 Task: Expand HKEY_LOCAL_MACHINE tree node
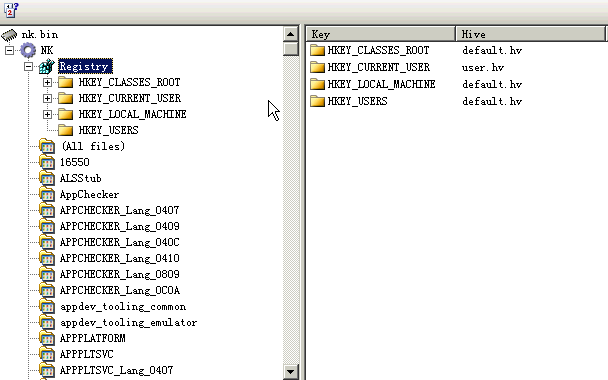pos(47,114)
